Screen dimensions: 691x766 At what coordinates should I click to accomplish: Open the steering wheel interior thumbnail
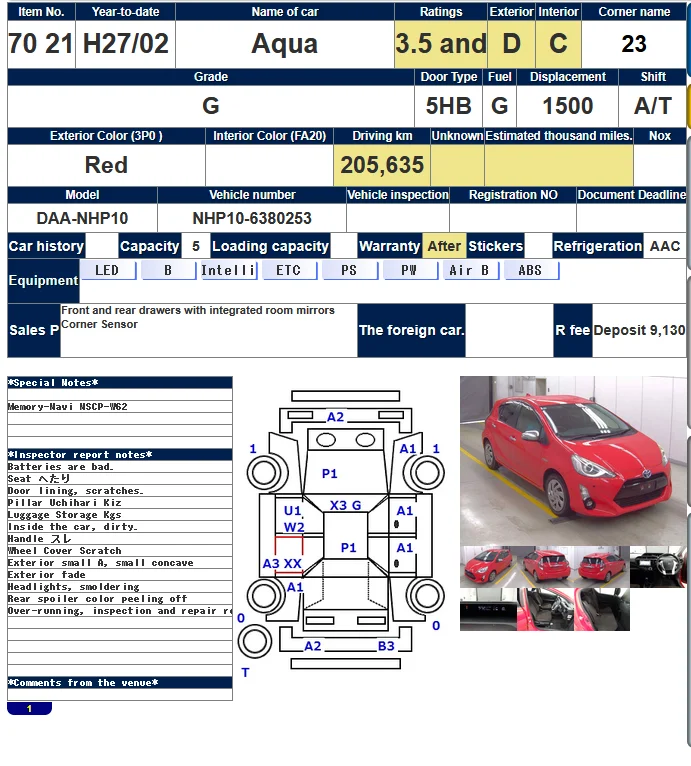coord(658,567)
